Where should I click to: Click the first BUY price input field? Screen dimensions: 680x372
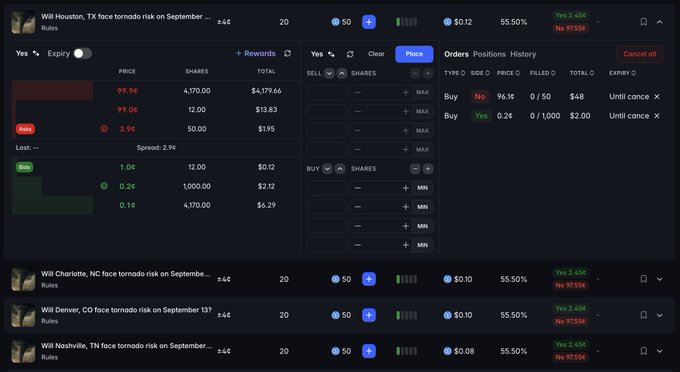(x=327, y=188)
